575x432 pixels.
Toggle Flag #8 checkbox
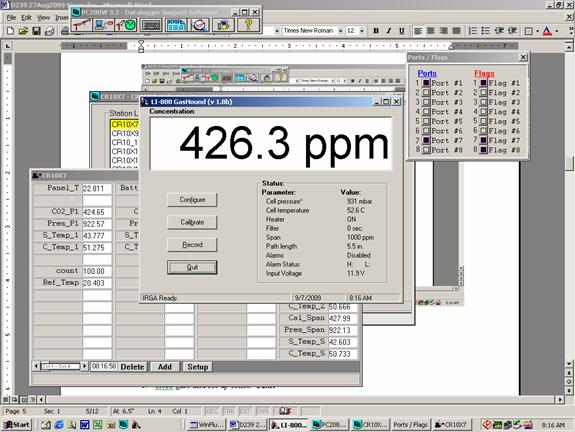[484, 150]
